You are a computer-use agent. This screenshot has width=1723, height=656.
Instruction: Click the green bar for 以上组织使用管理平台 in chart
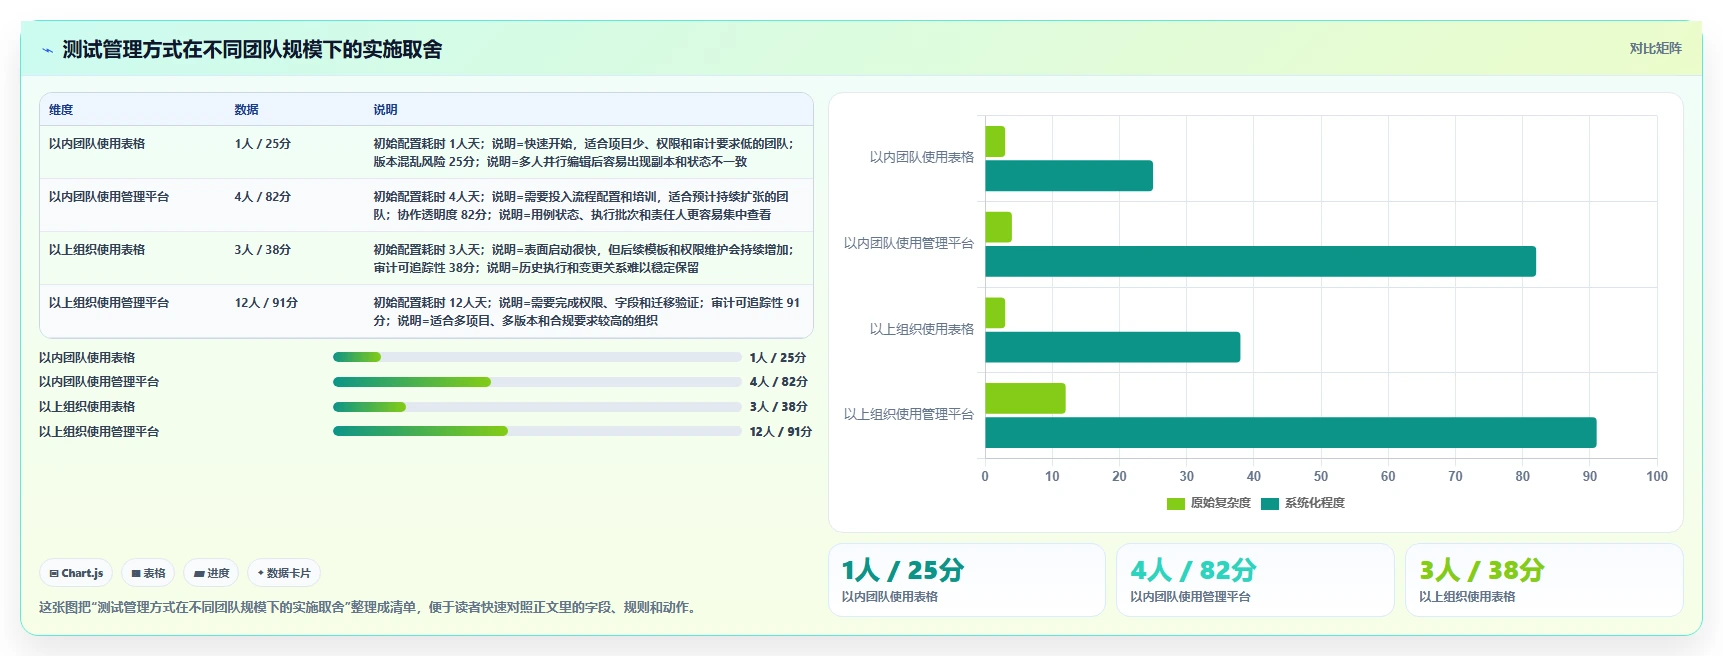[x=1025, y=398]
